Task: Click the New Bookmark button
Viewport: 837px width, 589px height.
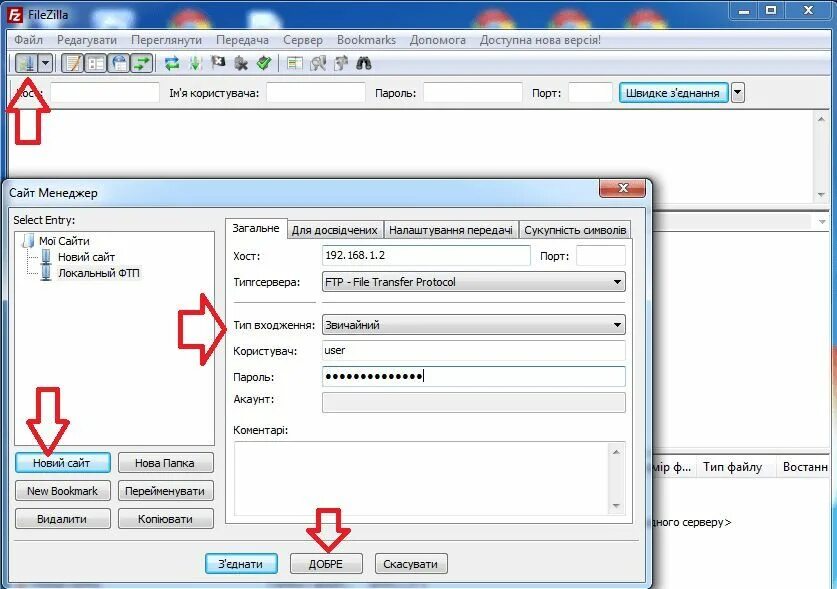Action: (x=62, y=491)
